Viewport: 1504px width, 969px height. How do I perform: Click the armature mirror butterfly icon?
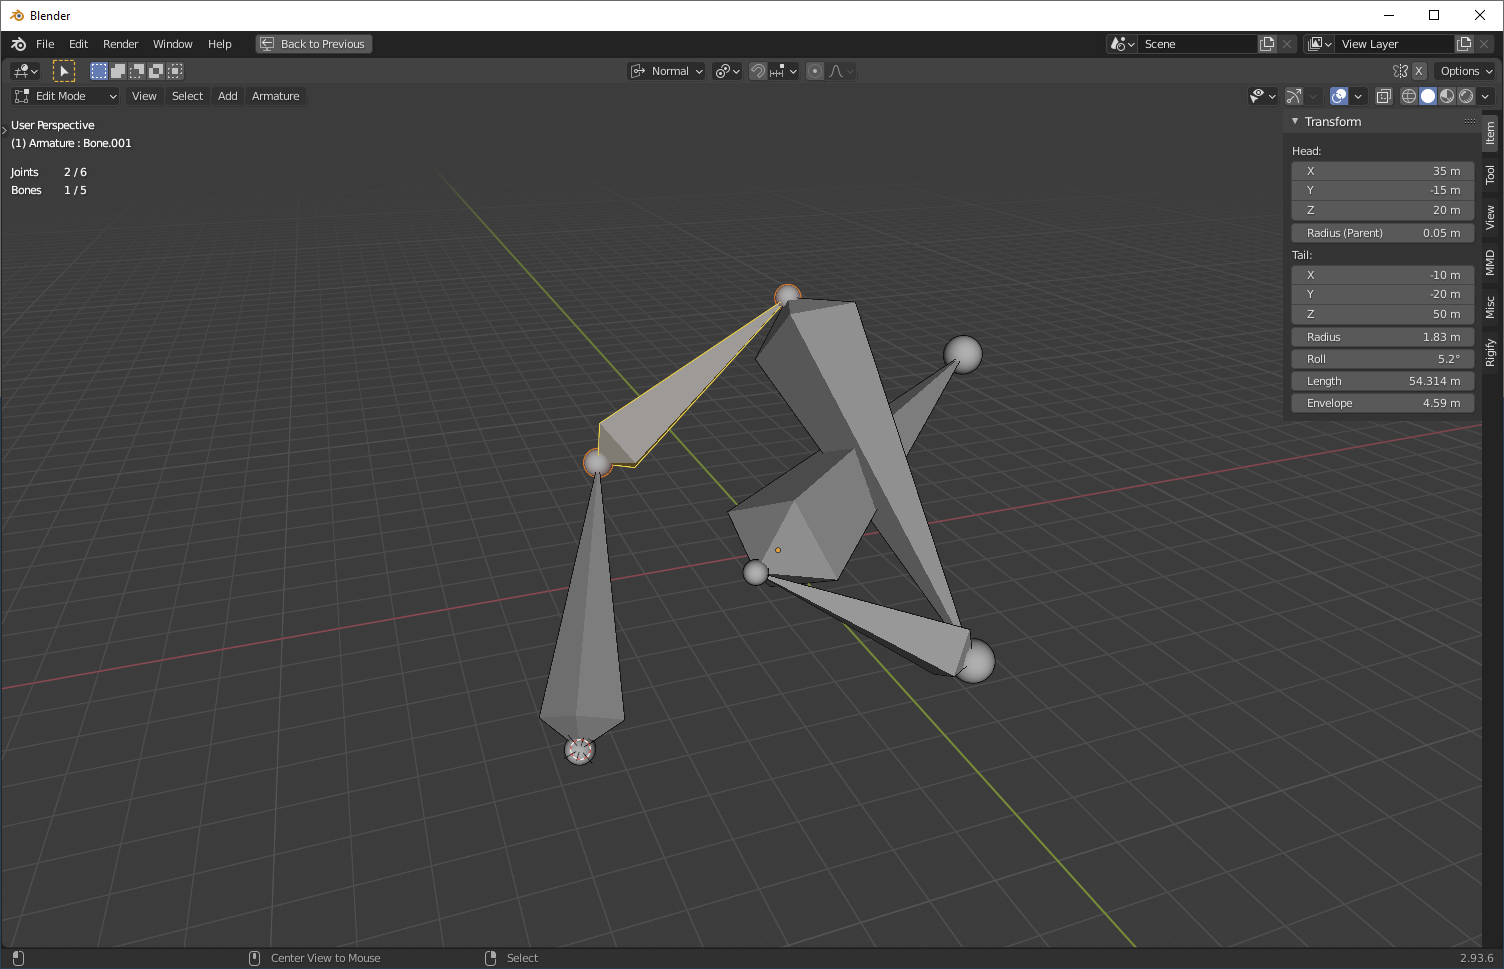tap(1400, 71)
